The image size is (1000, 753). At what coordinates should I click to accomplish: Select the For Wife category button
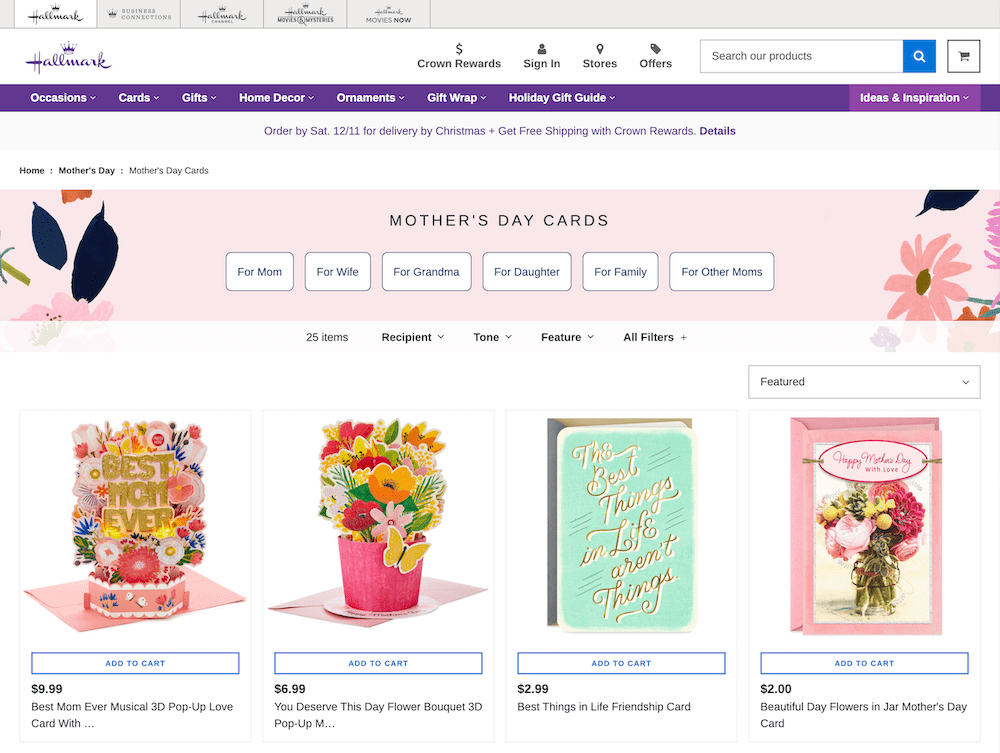[x=337, y=272]
